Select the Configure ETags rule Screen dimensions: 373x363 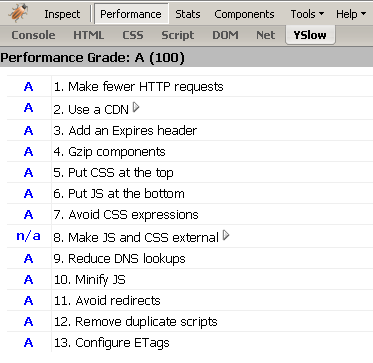point(112,343)
